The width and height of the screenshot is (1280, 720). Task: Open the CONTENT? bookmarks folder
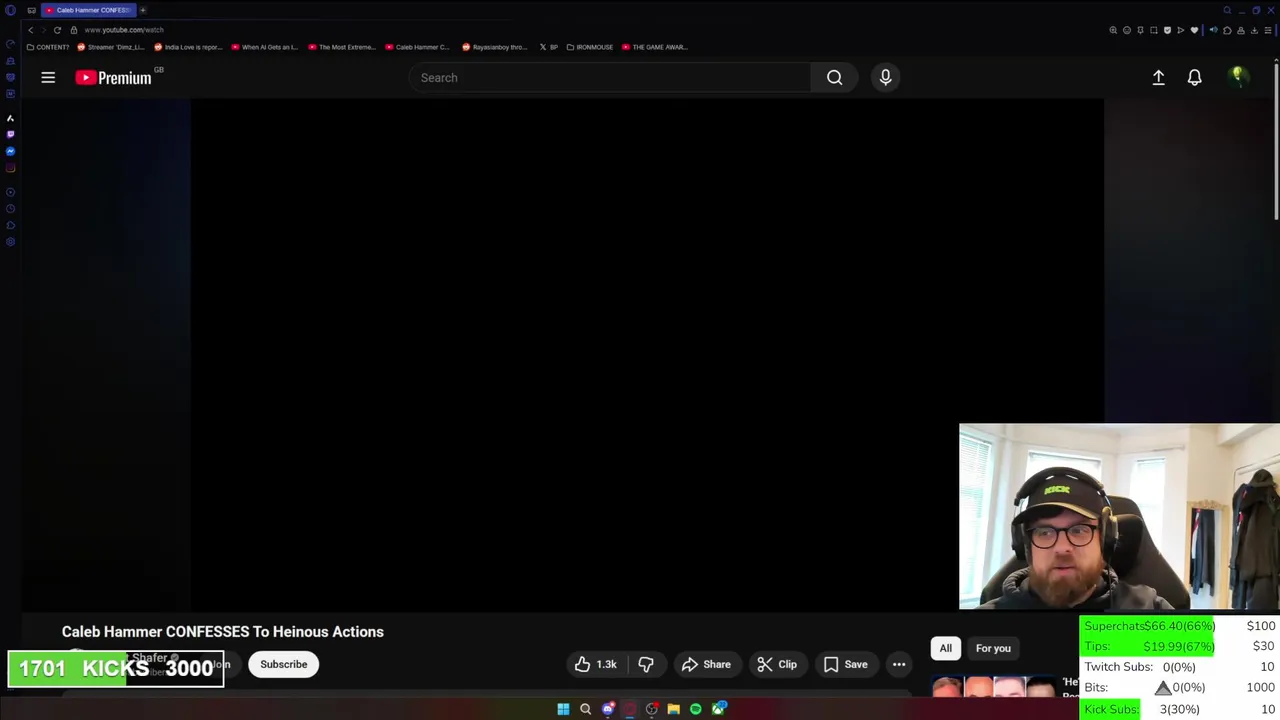click(48, 47)
